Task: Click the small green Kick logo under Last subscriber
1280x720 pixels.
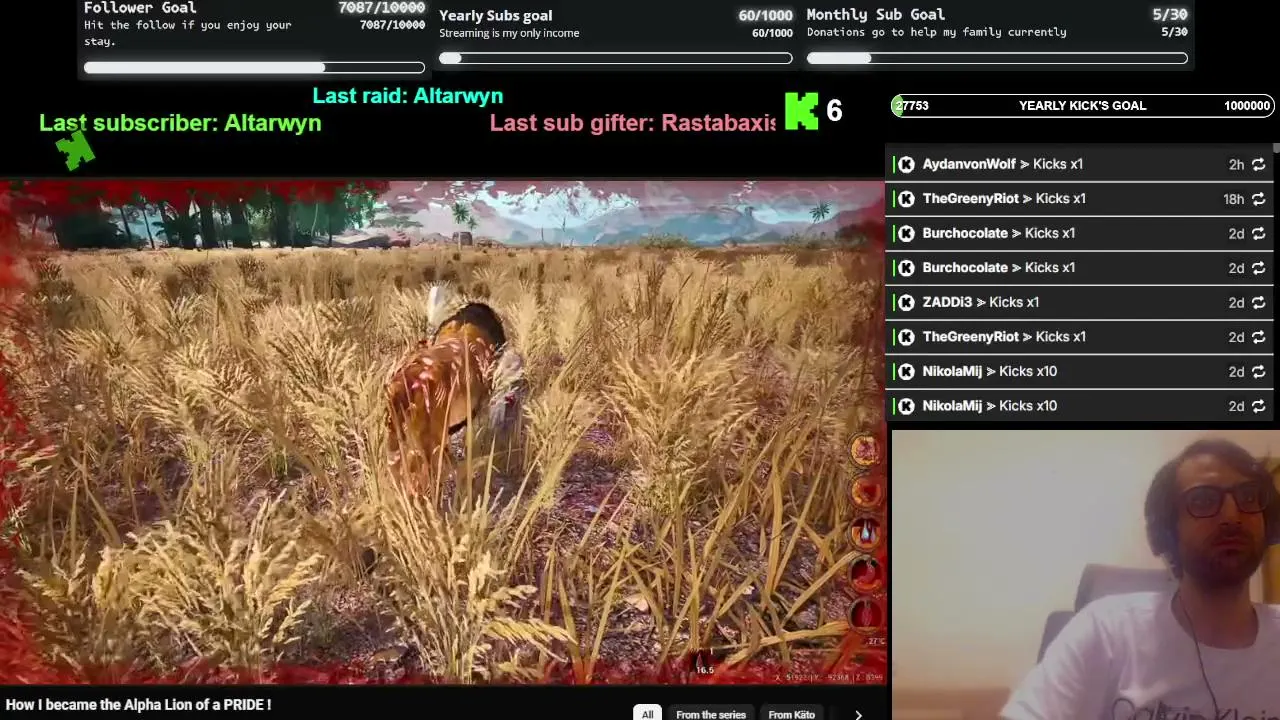Action: (x=75, y=151)
